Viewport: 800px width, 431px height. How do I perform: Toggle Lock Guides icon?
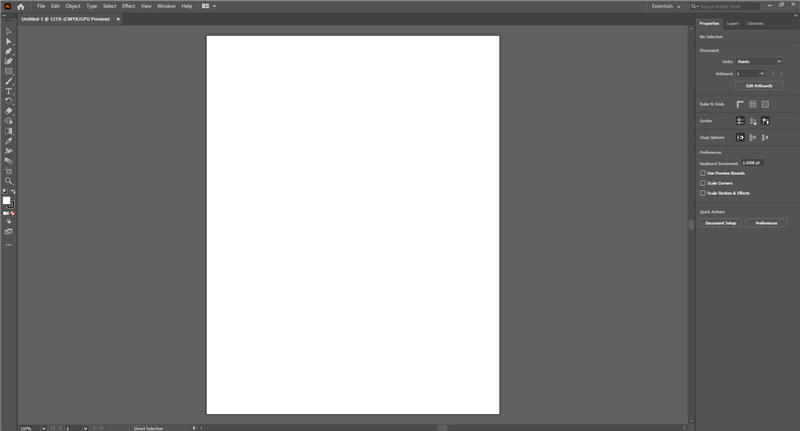click(x=753, y=121)
